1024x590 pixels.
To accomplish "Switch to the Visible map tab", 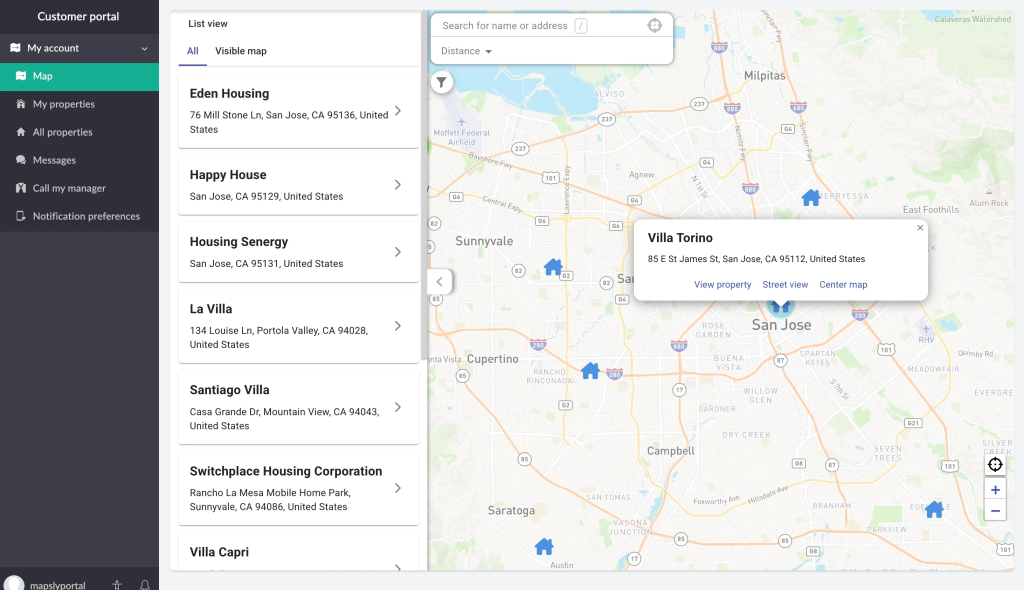I will [240, 51].
